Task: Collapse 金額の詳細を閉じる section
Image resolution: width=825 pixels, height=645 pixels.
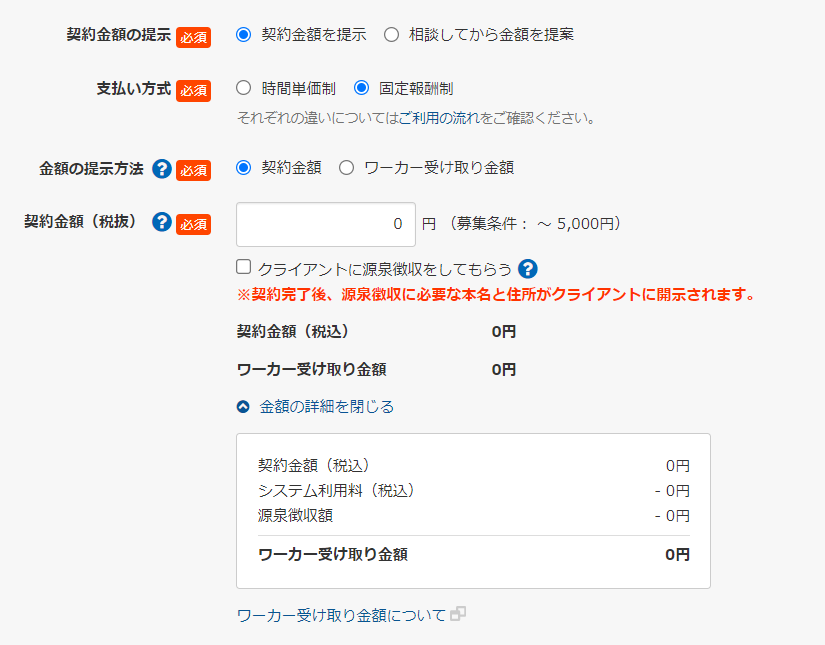Action: tap(316, 407)
